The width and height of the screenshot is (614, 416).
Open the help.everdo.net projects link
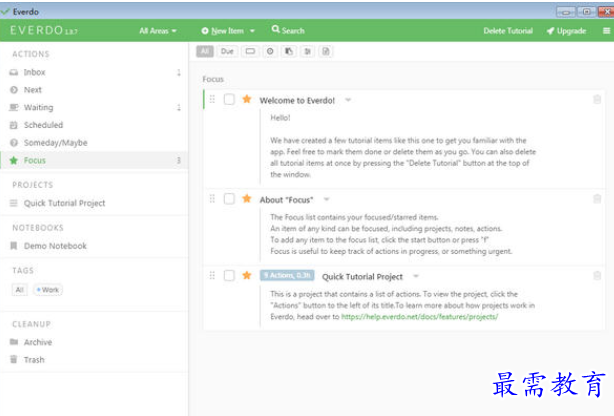click(419, 317)
